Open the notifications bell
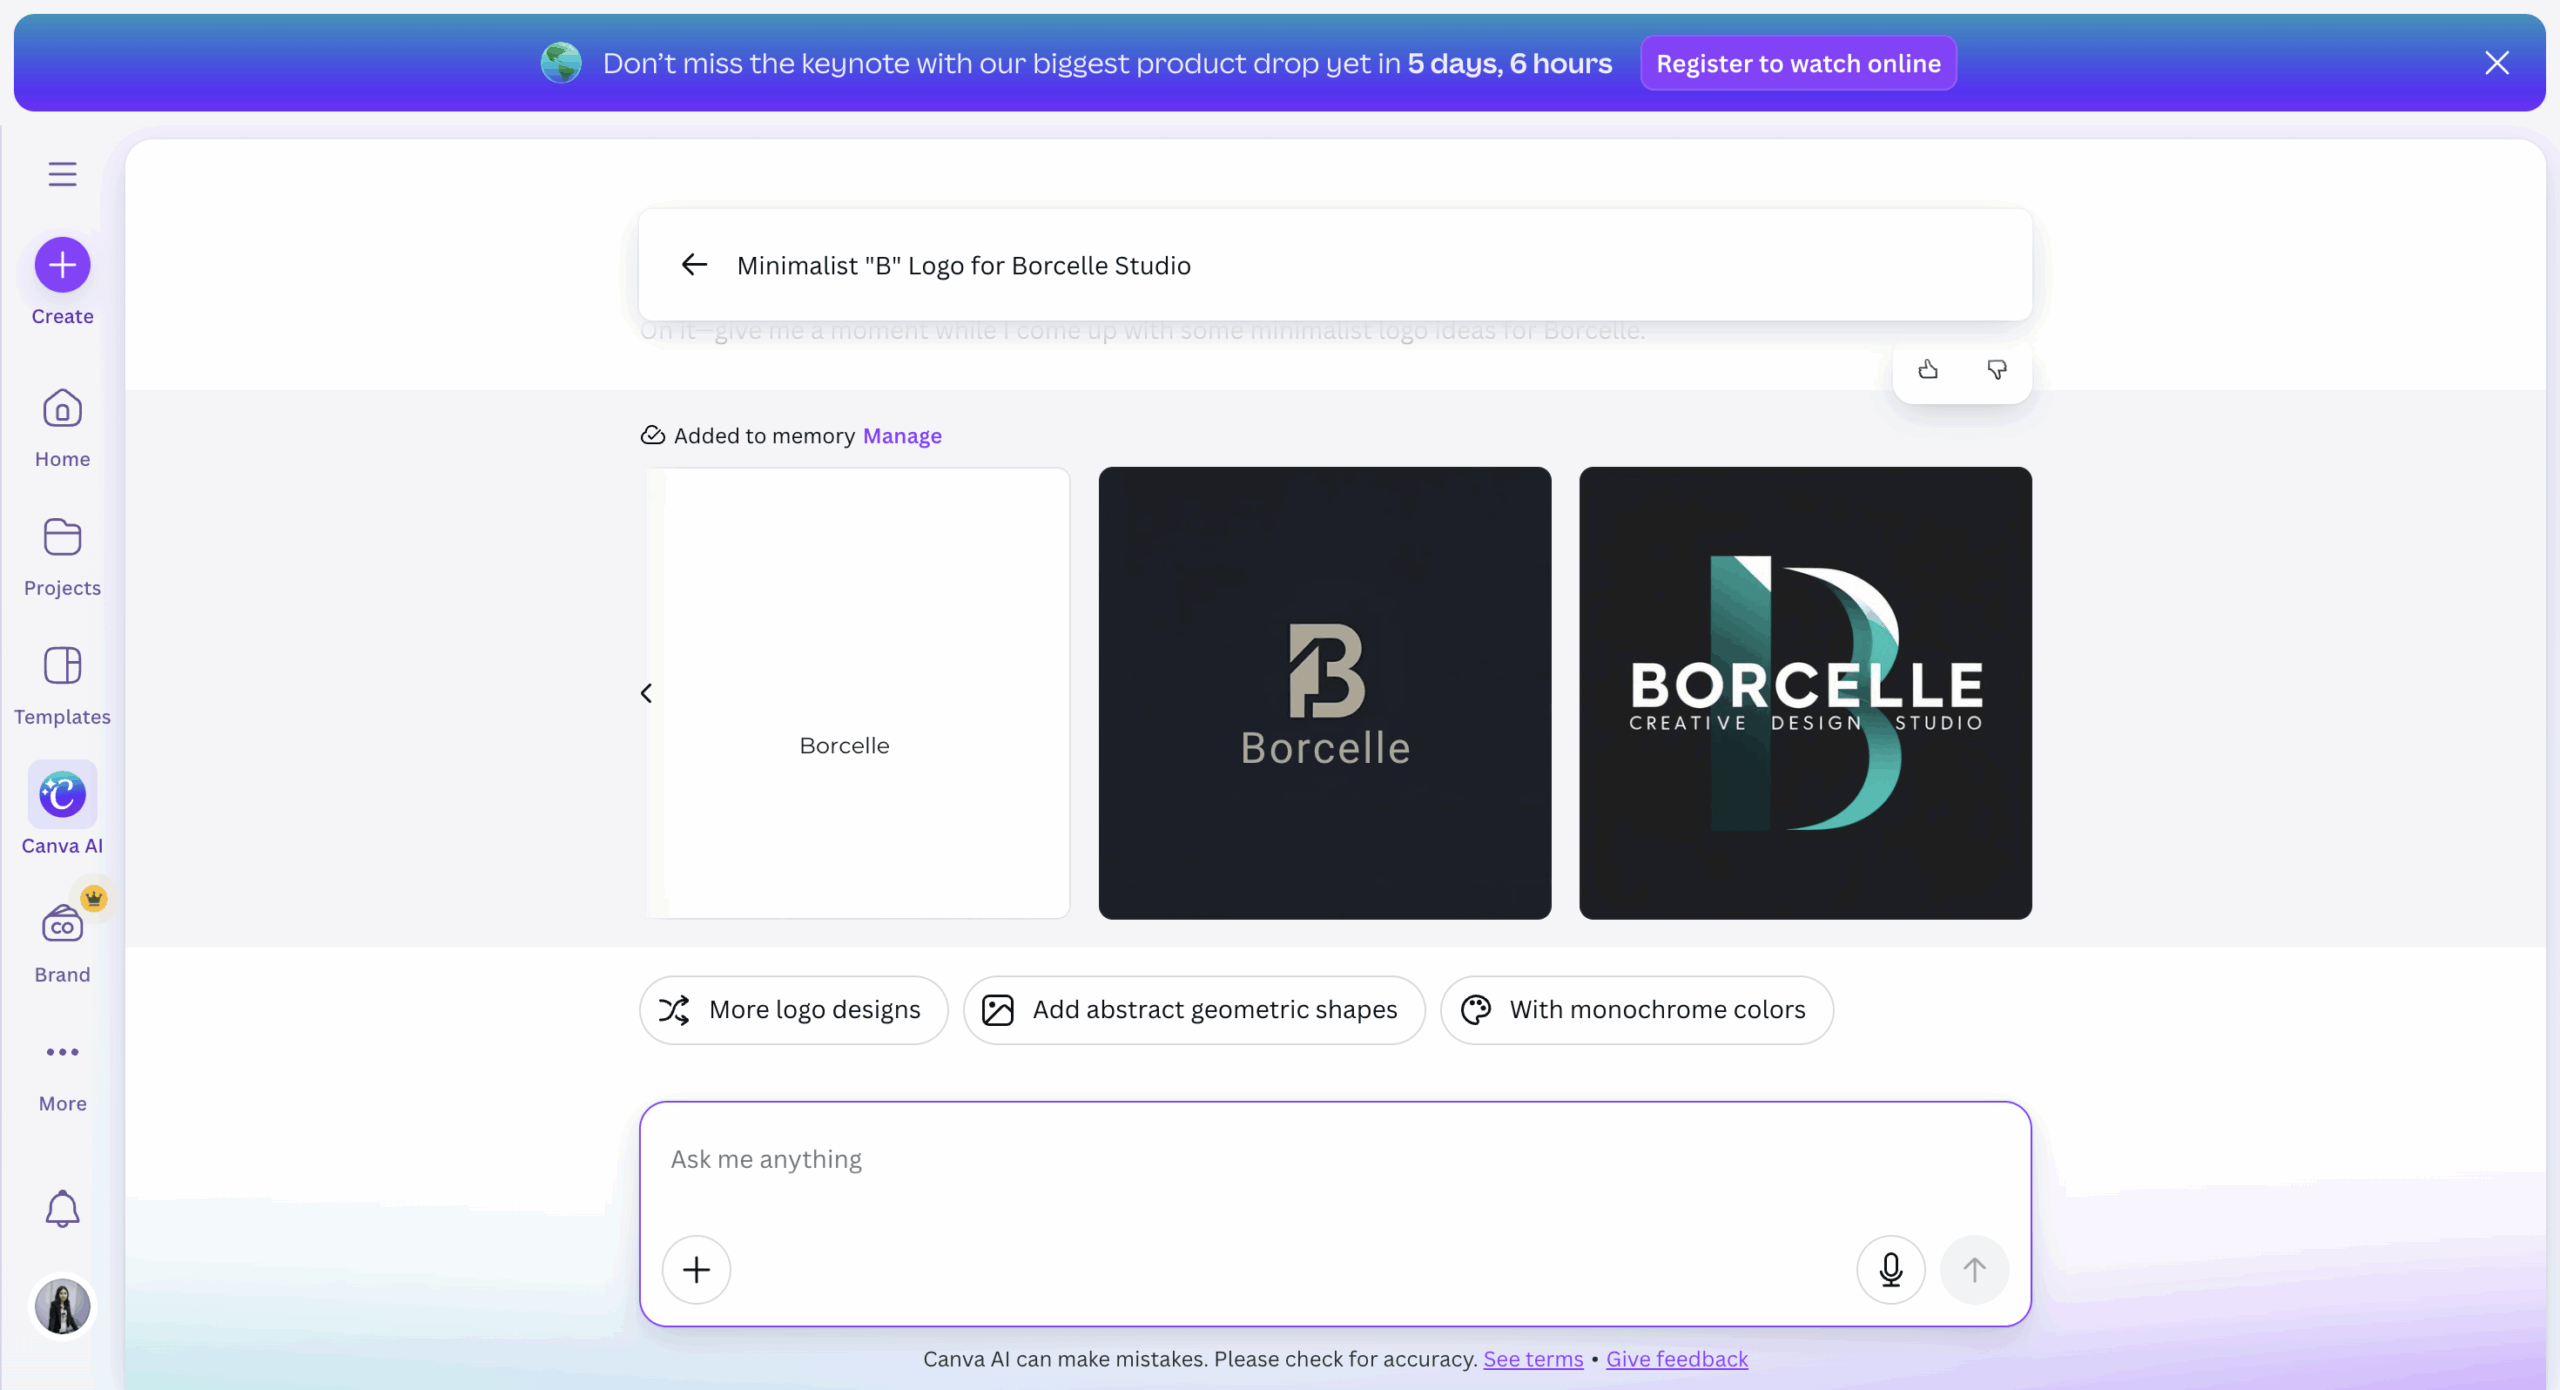2560x1390 pixels. (62, 1210)
